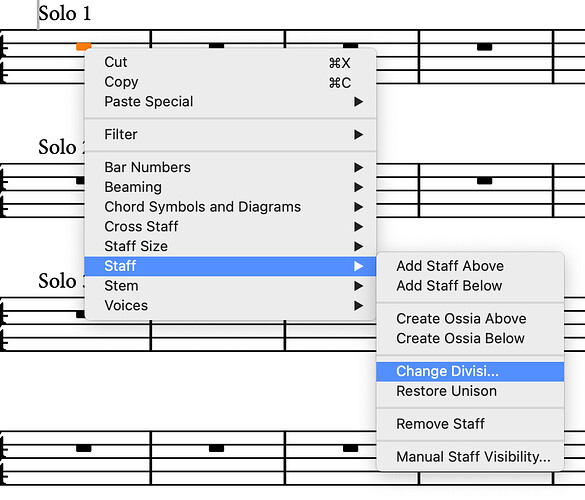Choose Copy in the context menu

coord(230,82)
